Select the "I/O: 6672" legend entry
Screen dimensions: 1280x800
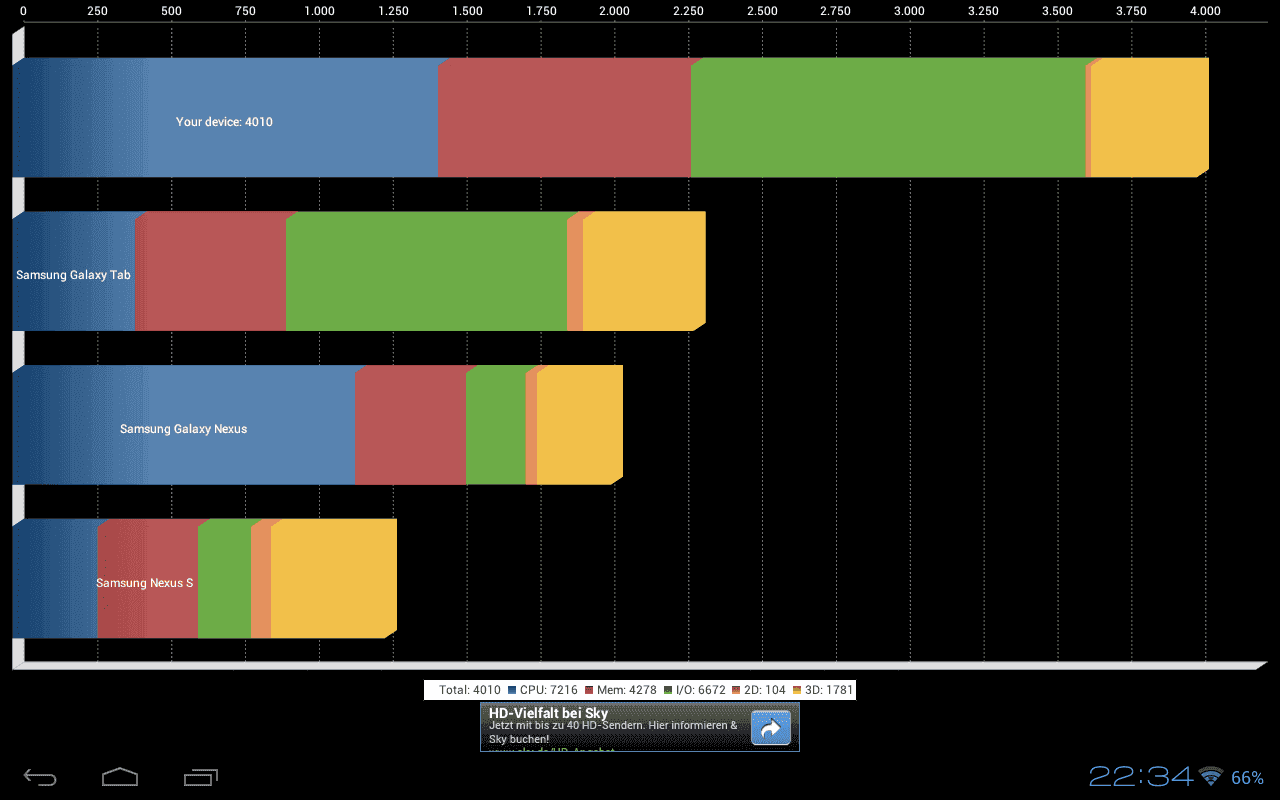pyautogui.click(x=695, y=690)
